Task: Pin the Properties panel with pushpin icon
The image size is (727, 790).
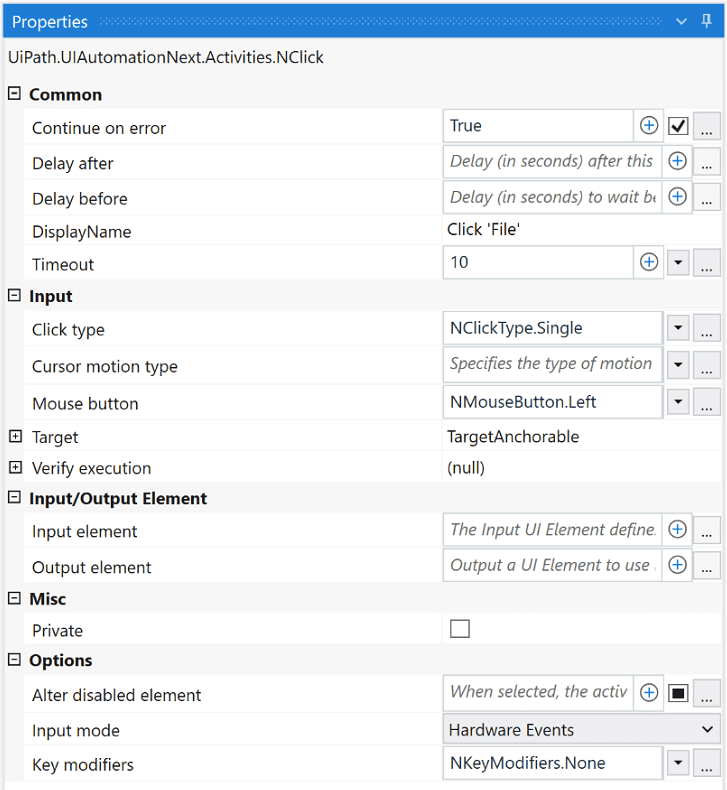Action: [707, 21]
